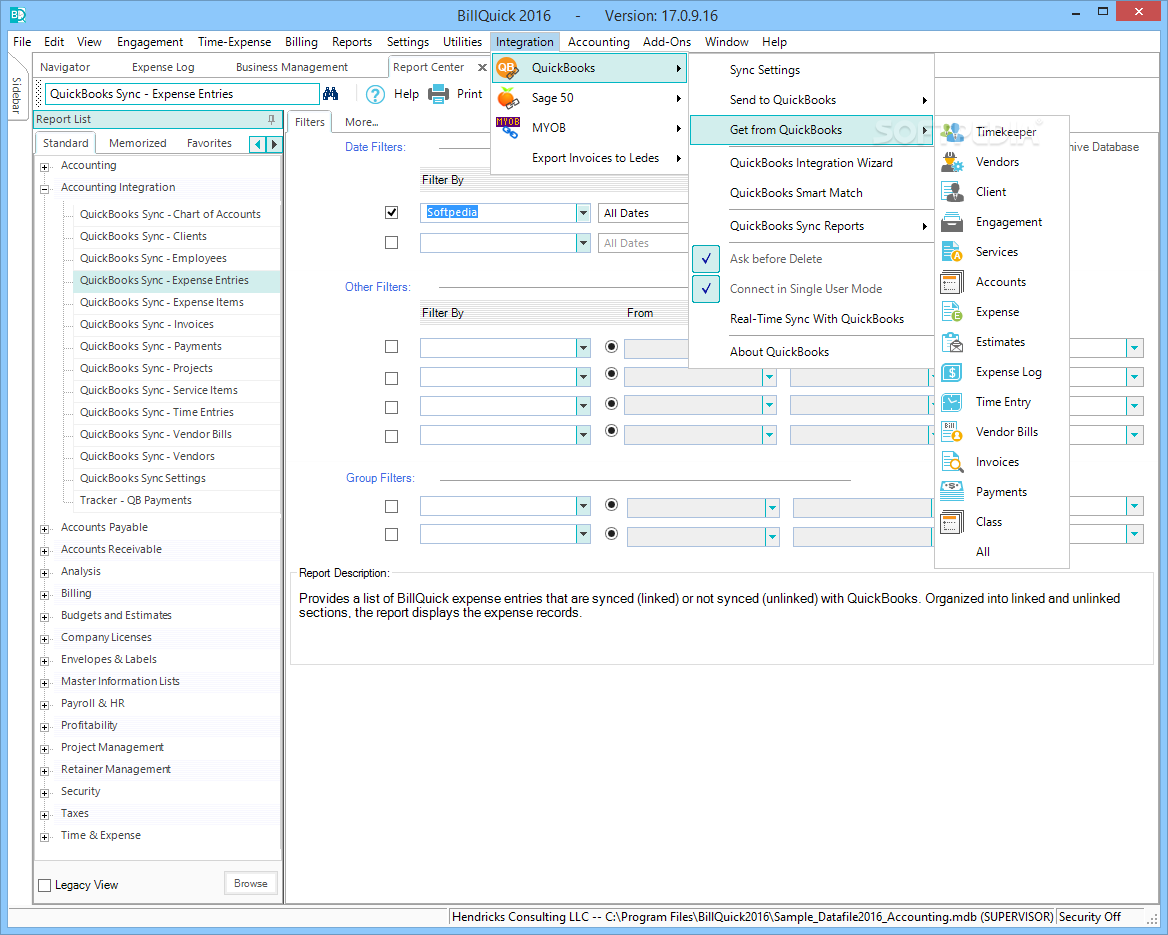This screenshot has height=935, width=1168.
Task: Toggle Connect in Single User Mode
Action: (706, 288)
